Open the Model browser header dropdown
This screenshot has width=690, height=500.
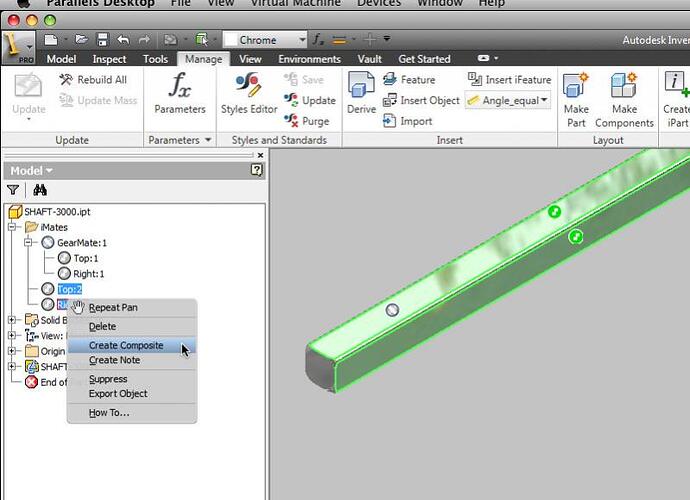pos(31,171)
